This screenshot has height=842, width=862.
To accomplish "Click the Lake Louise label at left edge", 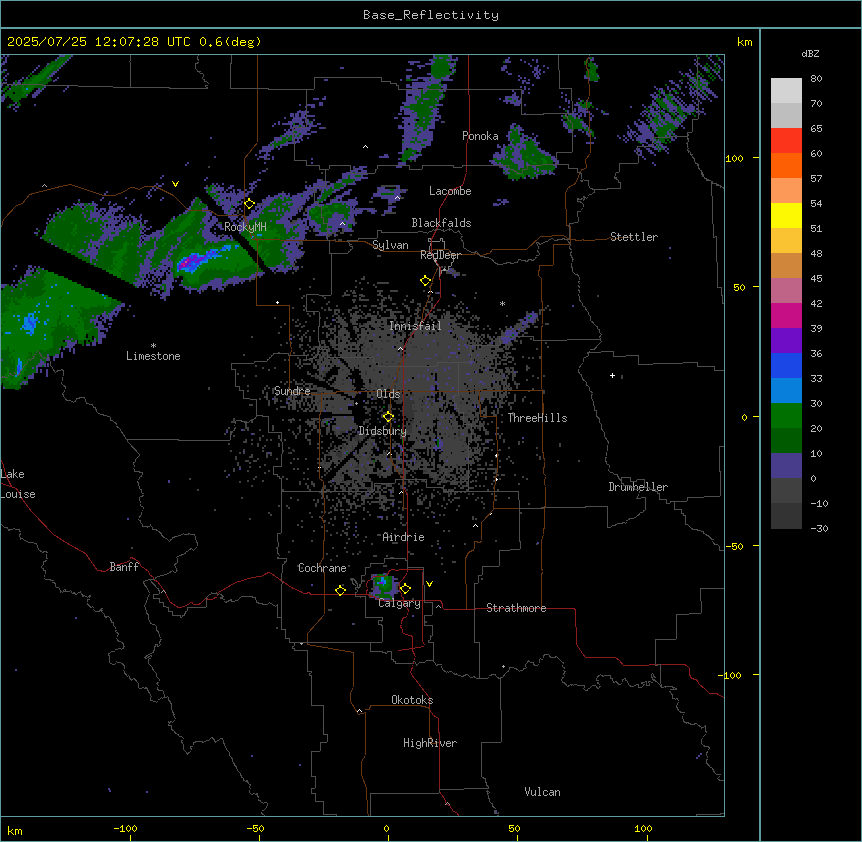I will [18, 484].
